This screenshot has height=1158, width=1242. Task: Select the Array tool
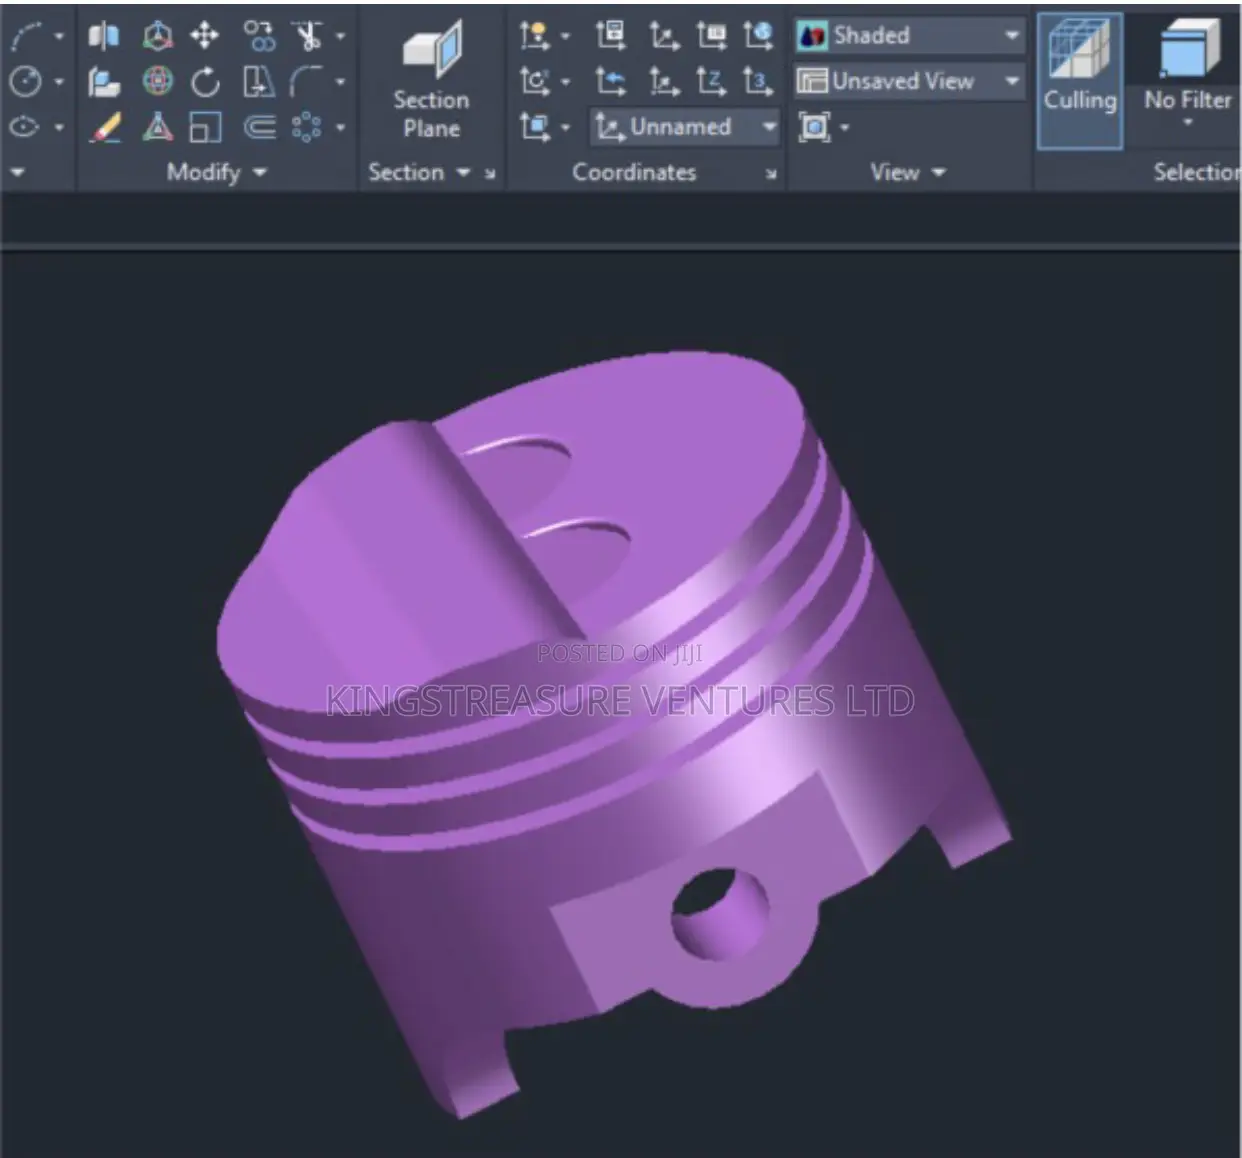click(307, 127)
